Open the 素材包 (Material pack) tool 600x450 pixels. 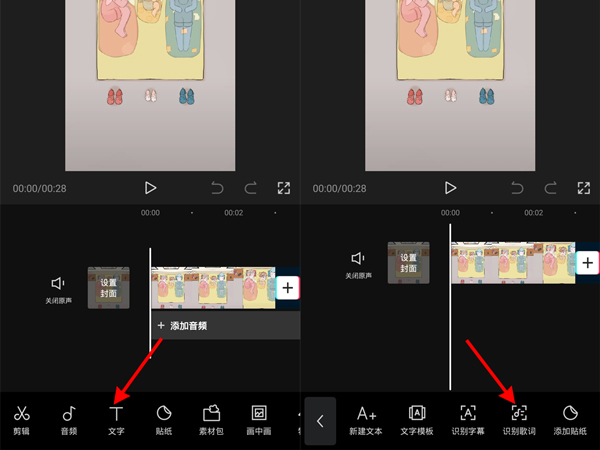[211, 420]
